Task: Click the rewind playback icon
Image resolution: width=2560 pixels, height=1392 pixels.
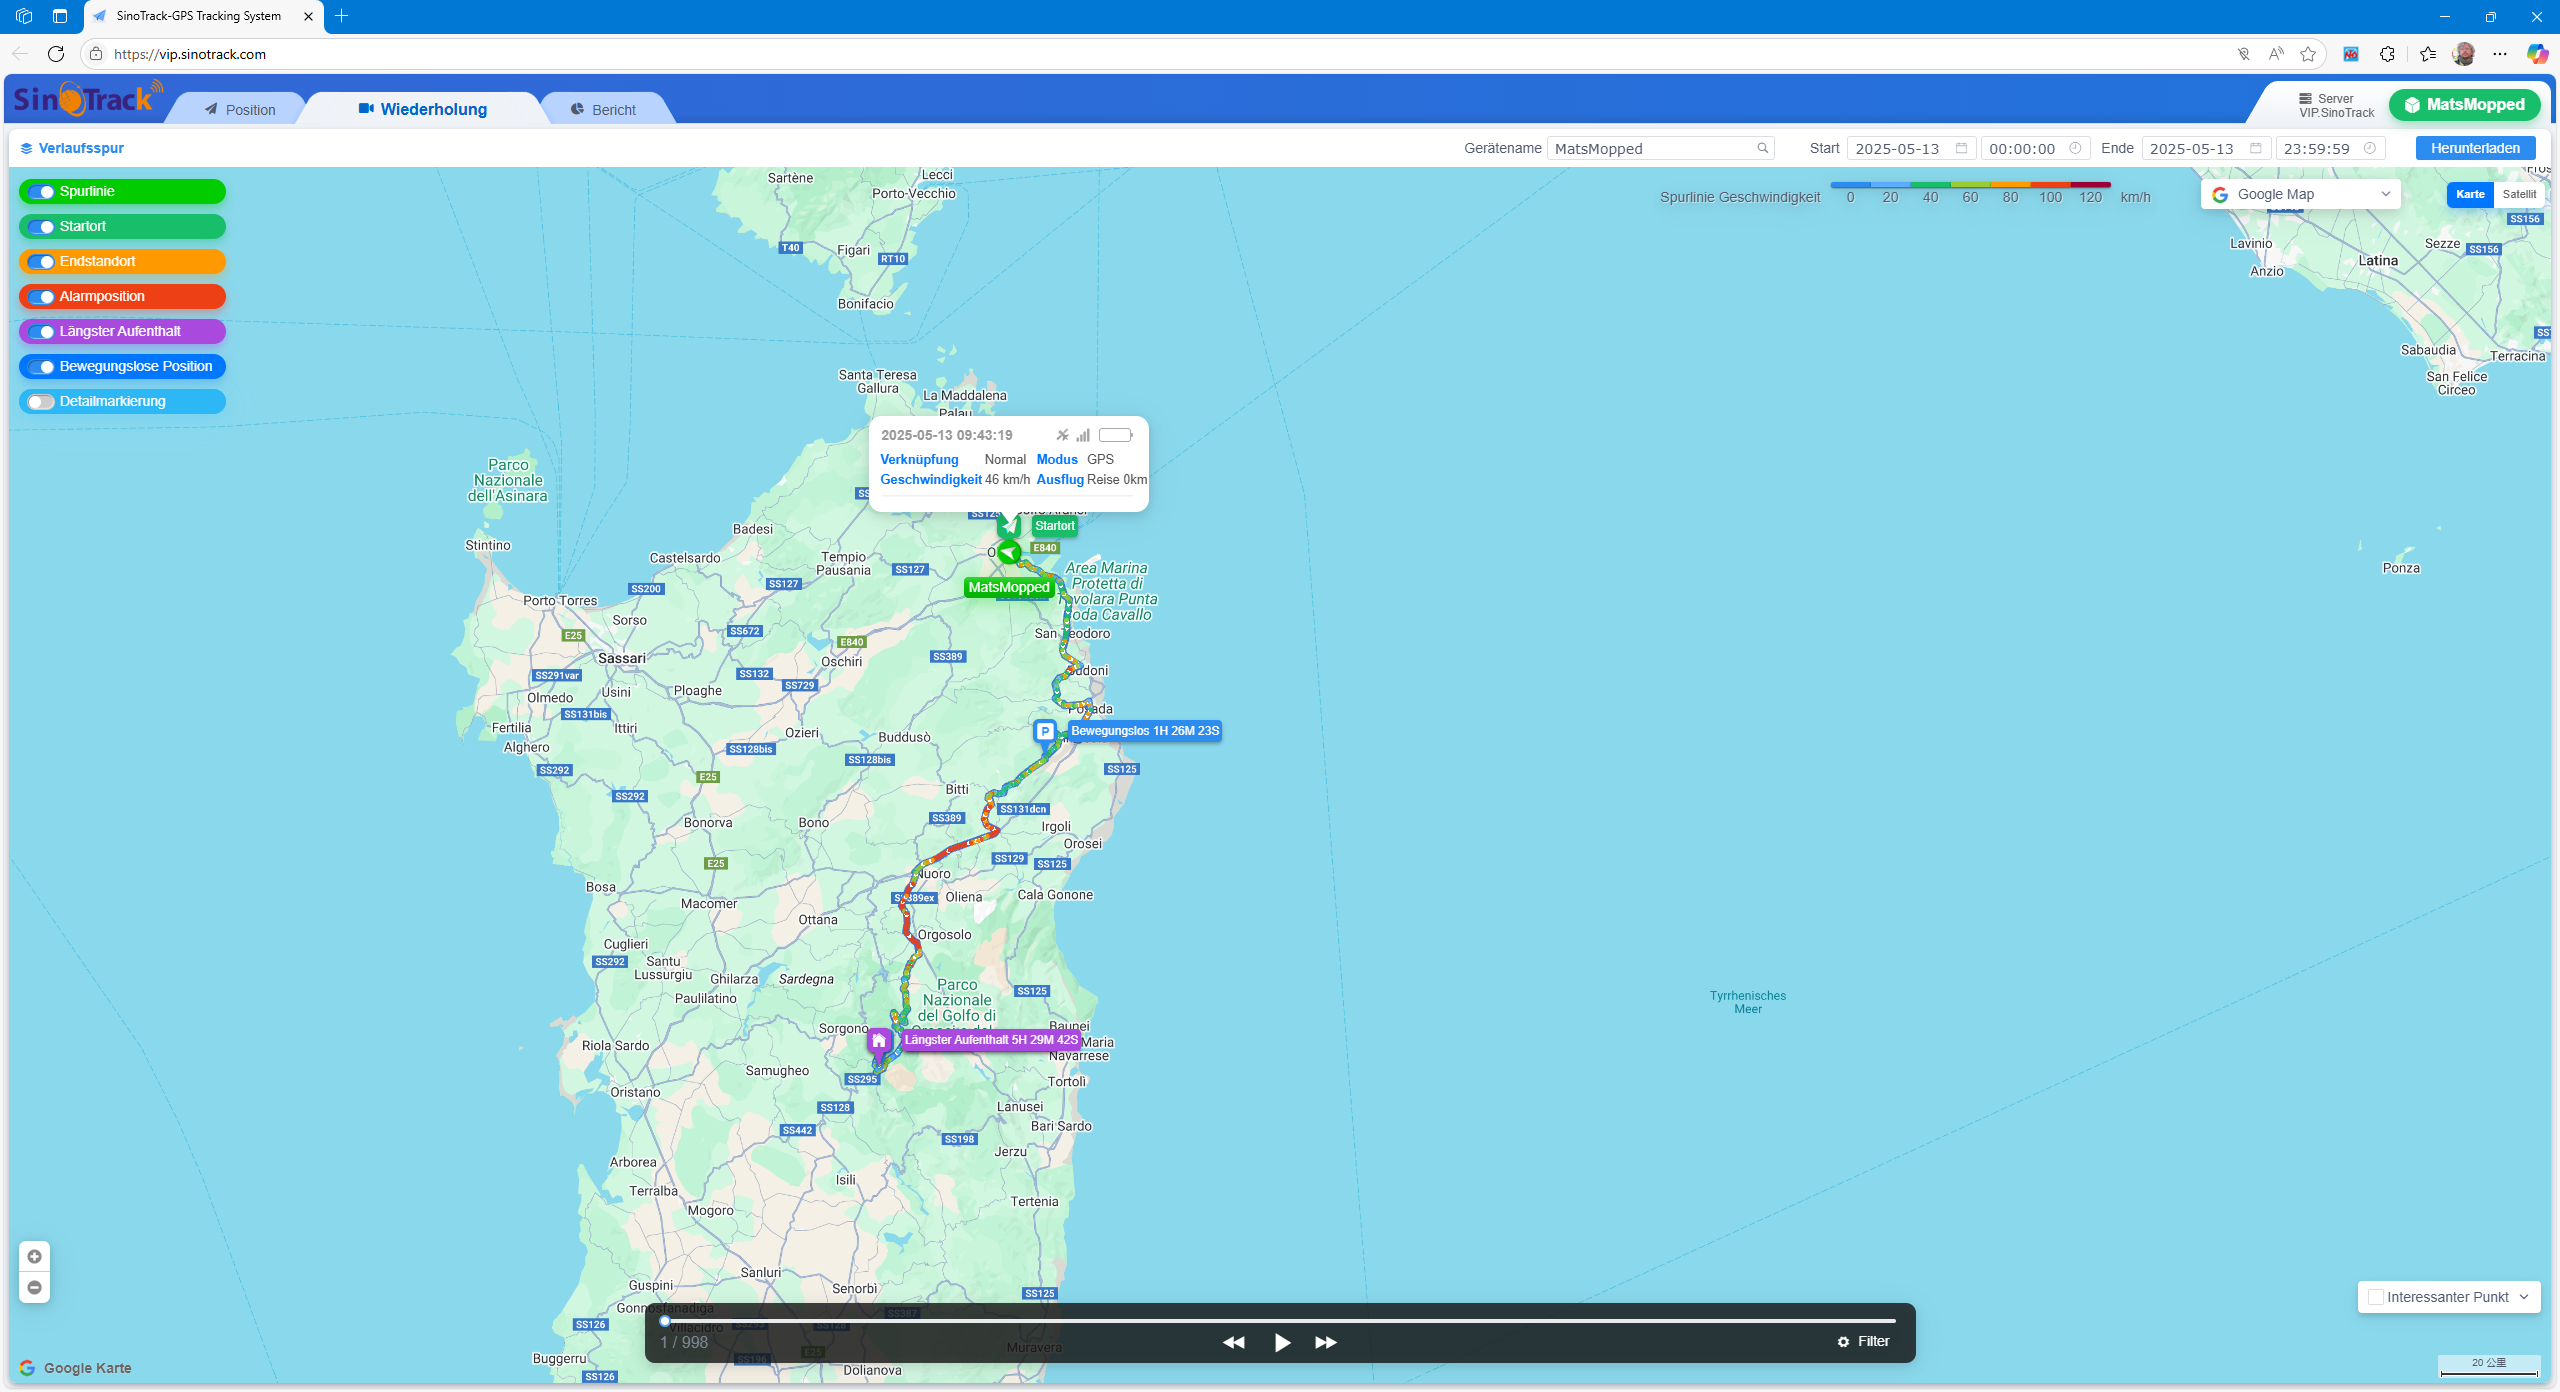Action: 1234,1342
